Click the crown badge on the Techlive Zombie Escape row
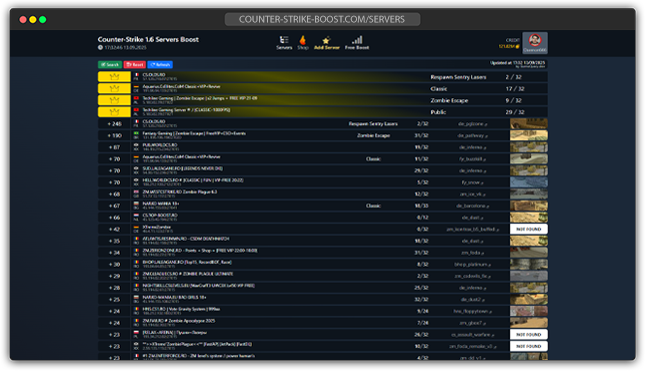 click(x=114, y=100)
